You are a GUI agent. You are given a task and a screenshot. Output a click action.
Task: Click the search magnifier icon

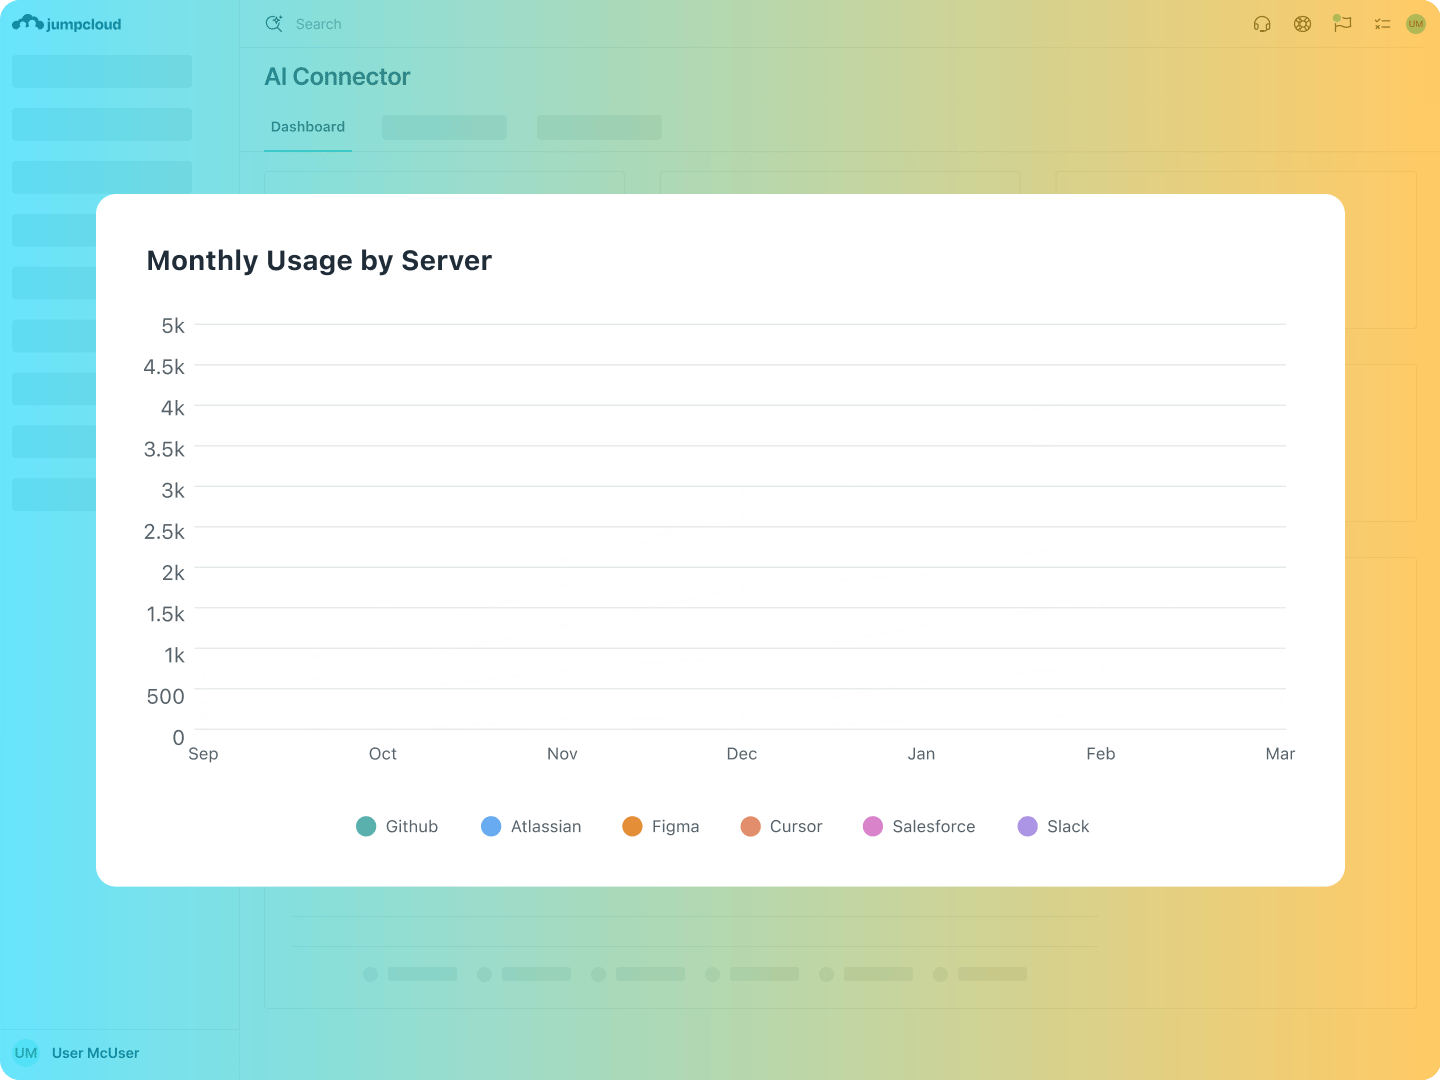(x=273, y=24)
